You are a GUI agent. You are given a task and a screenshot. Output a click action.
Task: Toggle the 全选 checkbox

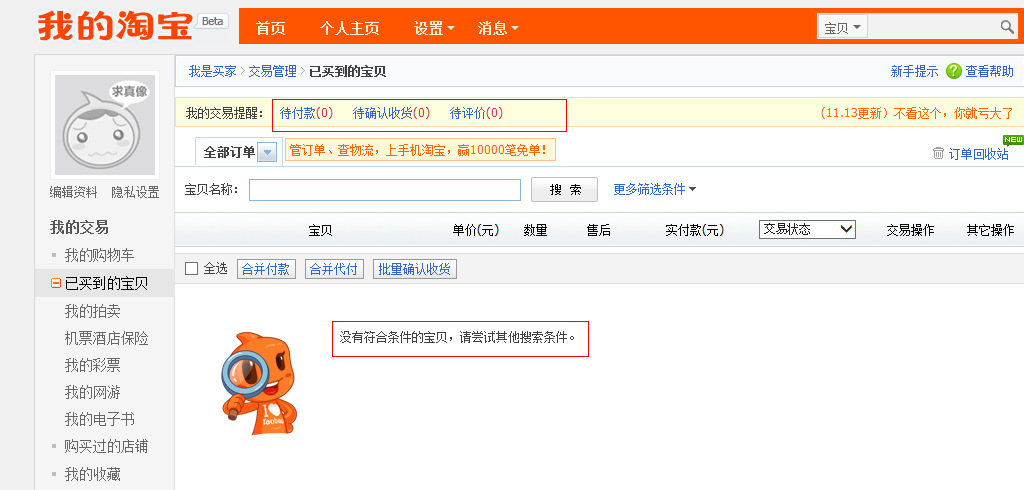tap(191, 269)
